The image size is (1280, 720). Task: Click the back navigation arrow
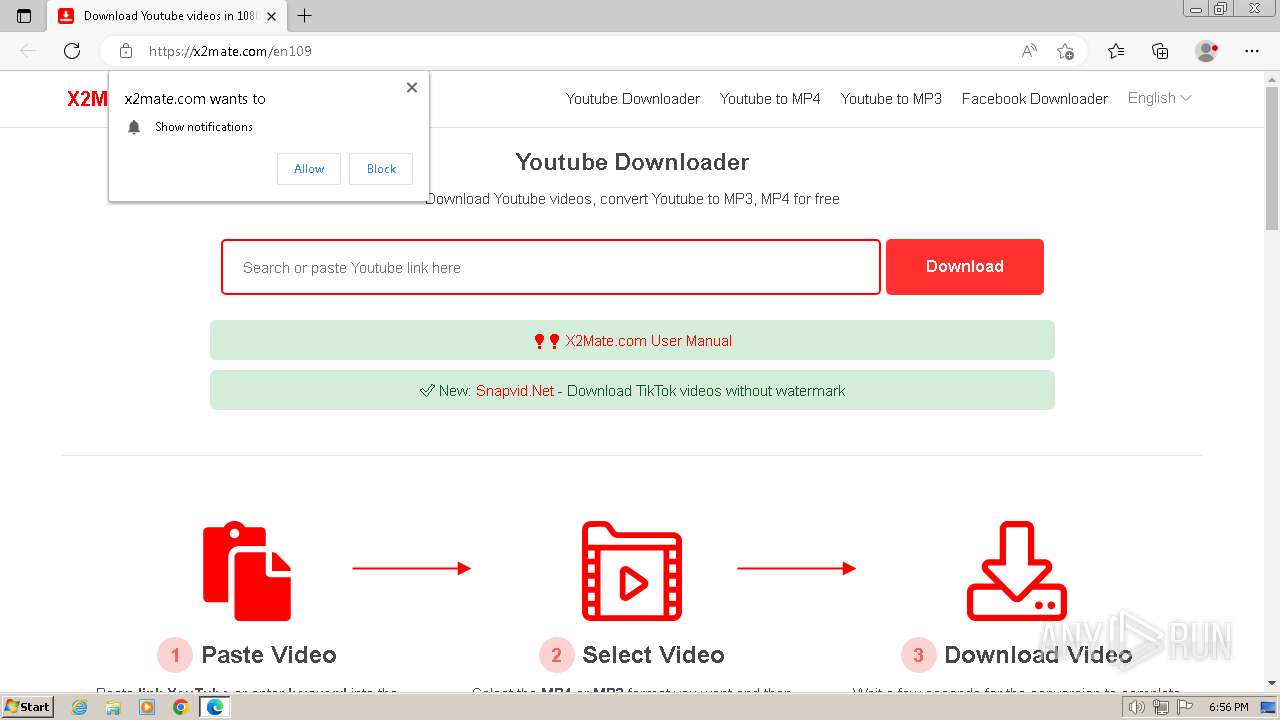[28, 51]
